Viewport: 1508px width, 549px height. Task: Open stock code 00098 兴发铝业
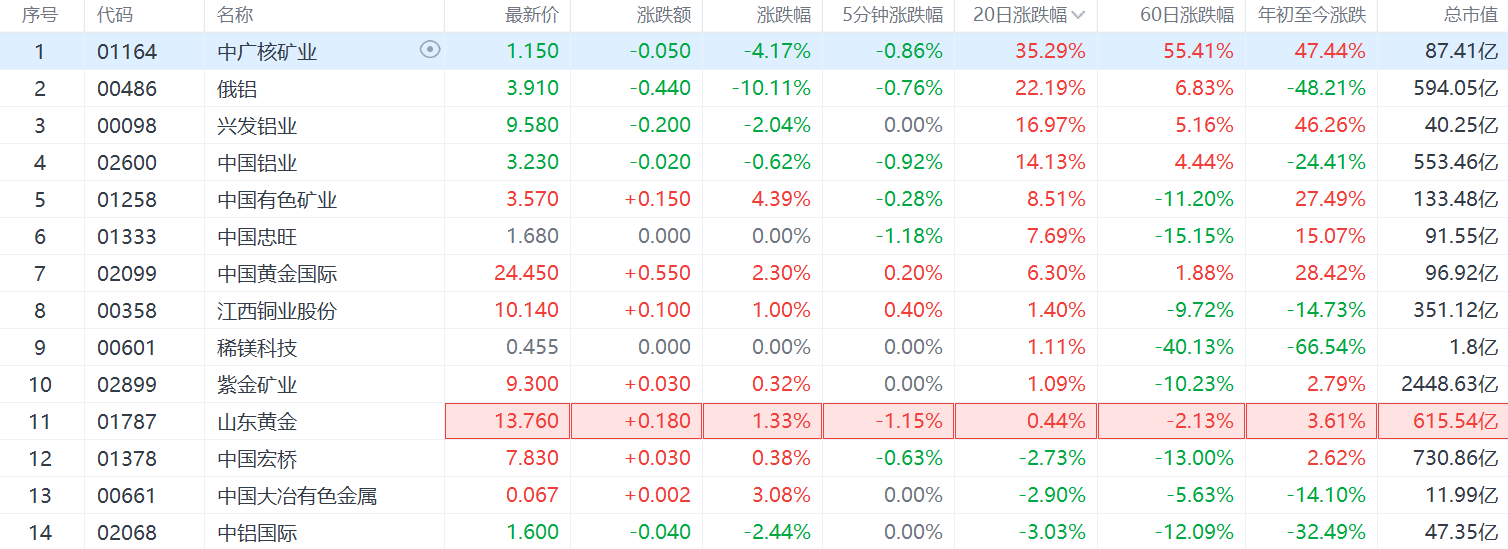point(127,125)
